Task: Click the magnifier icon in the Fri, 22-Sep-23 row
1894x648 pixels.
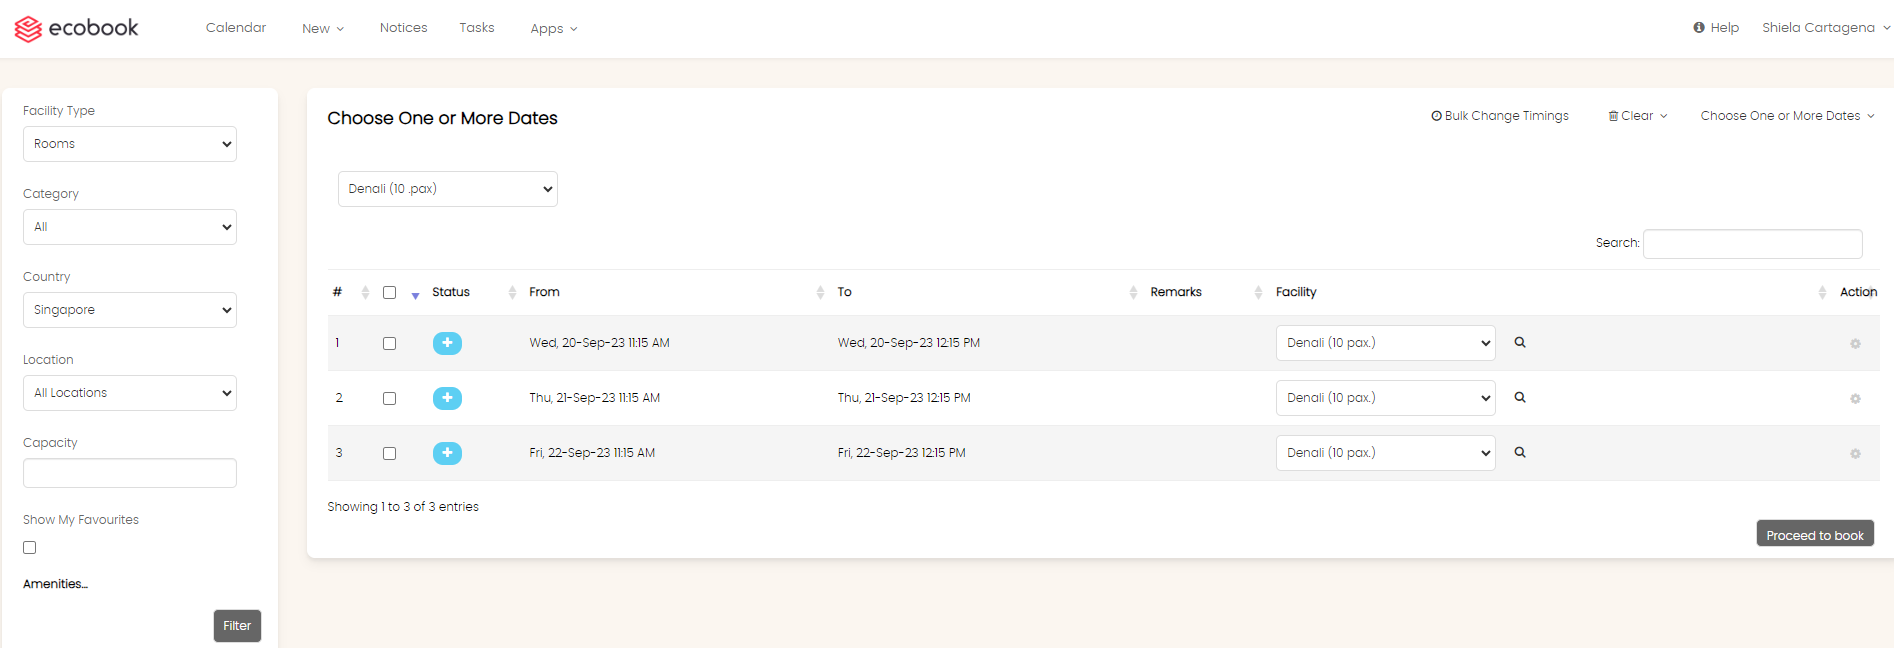Action: tap(1520, 453)
